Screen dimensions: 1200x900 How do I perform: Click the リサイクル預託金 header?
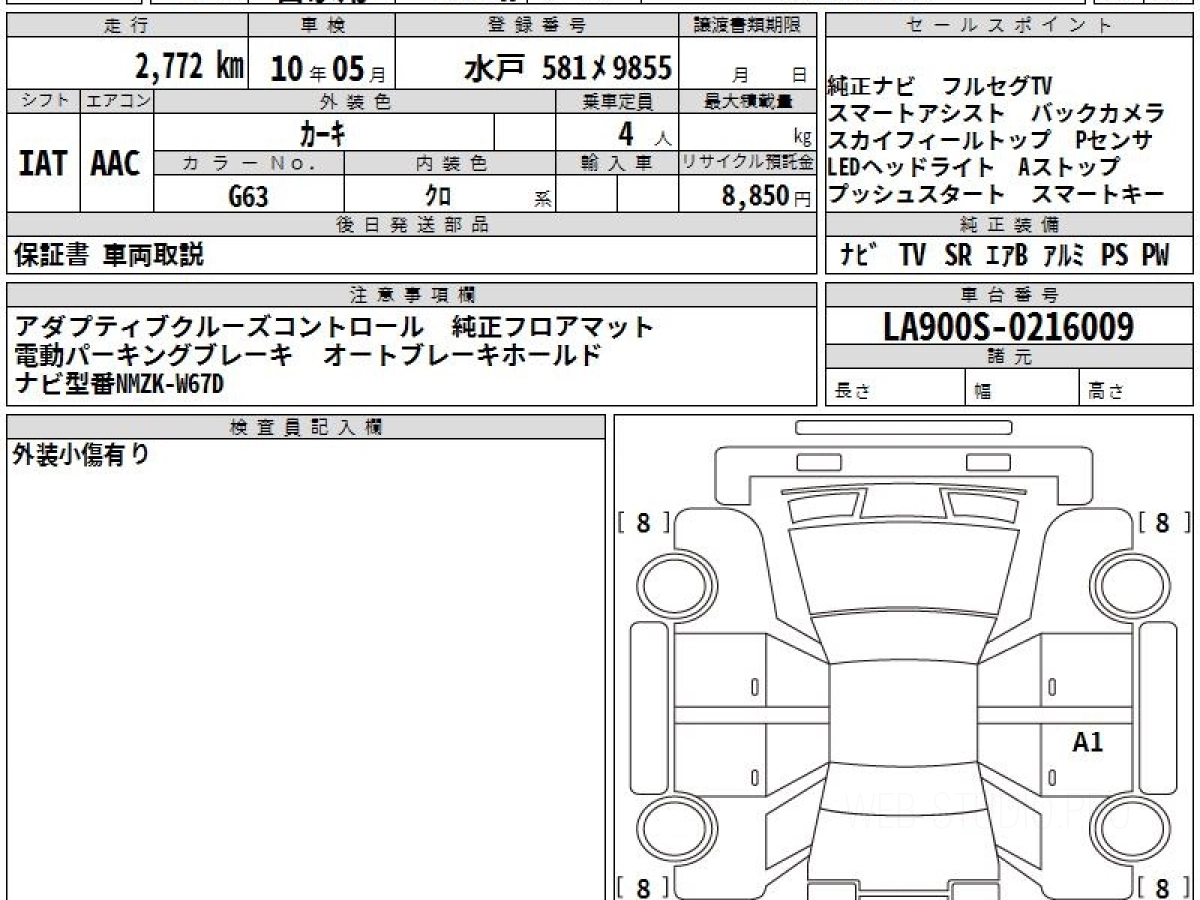point(748,163)
